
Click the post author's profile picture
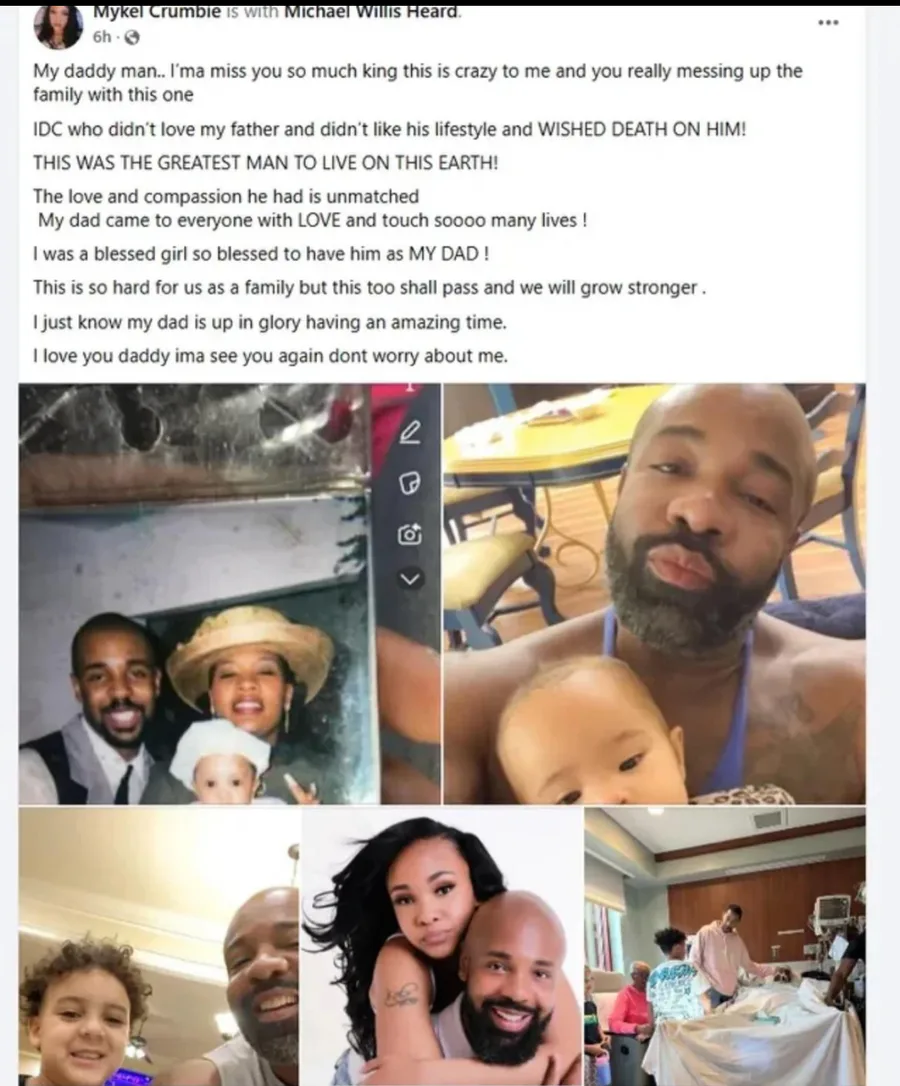pos(58,28)
